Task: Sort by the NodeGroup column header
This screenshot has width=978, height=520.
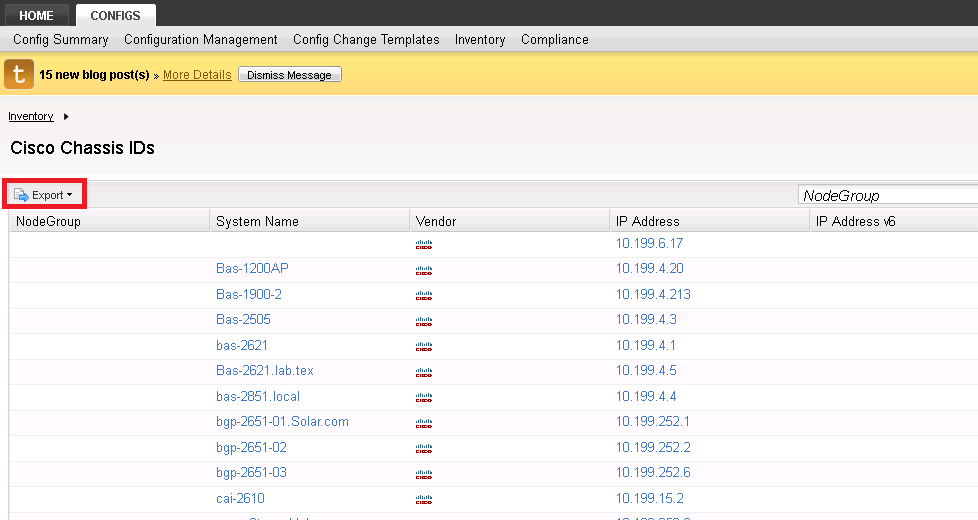Action: [x=110, y=221]
